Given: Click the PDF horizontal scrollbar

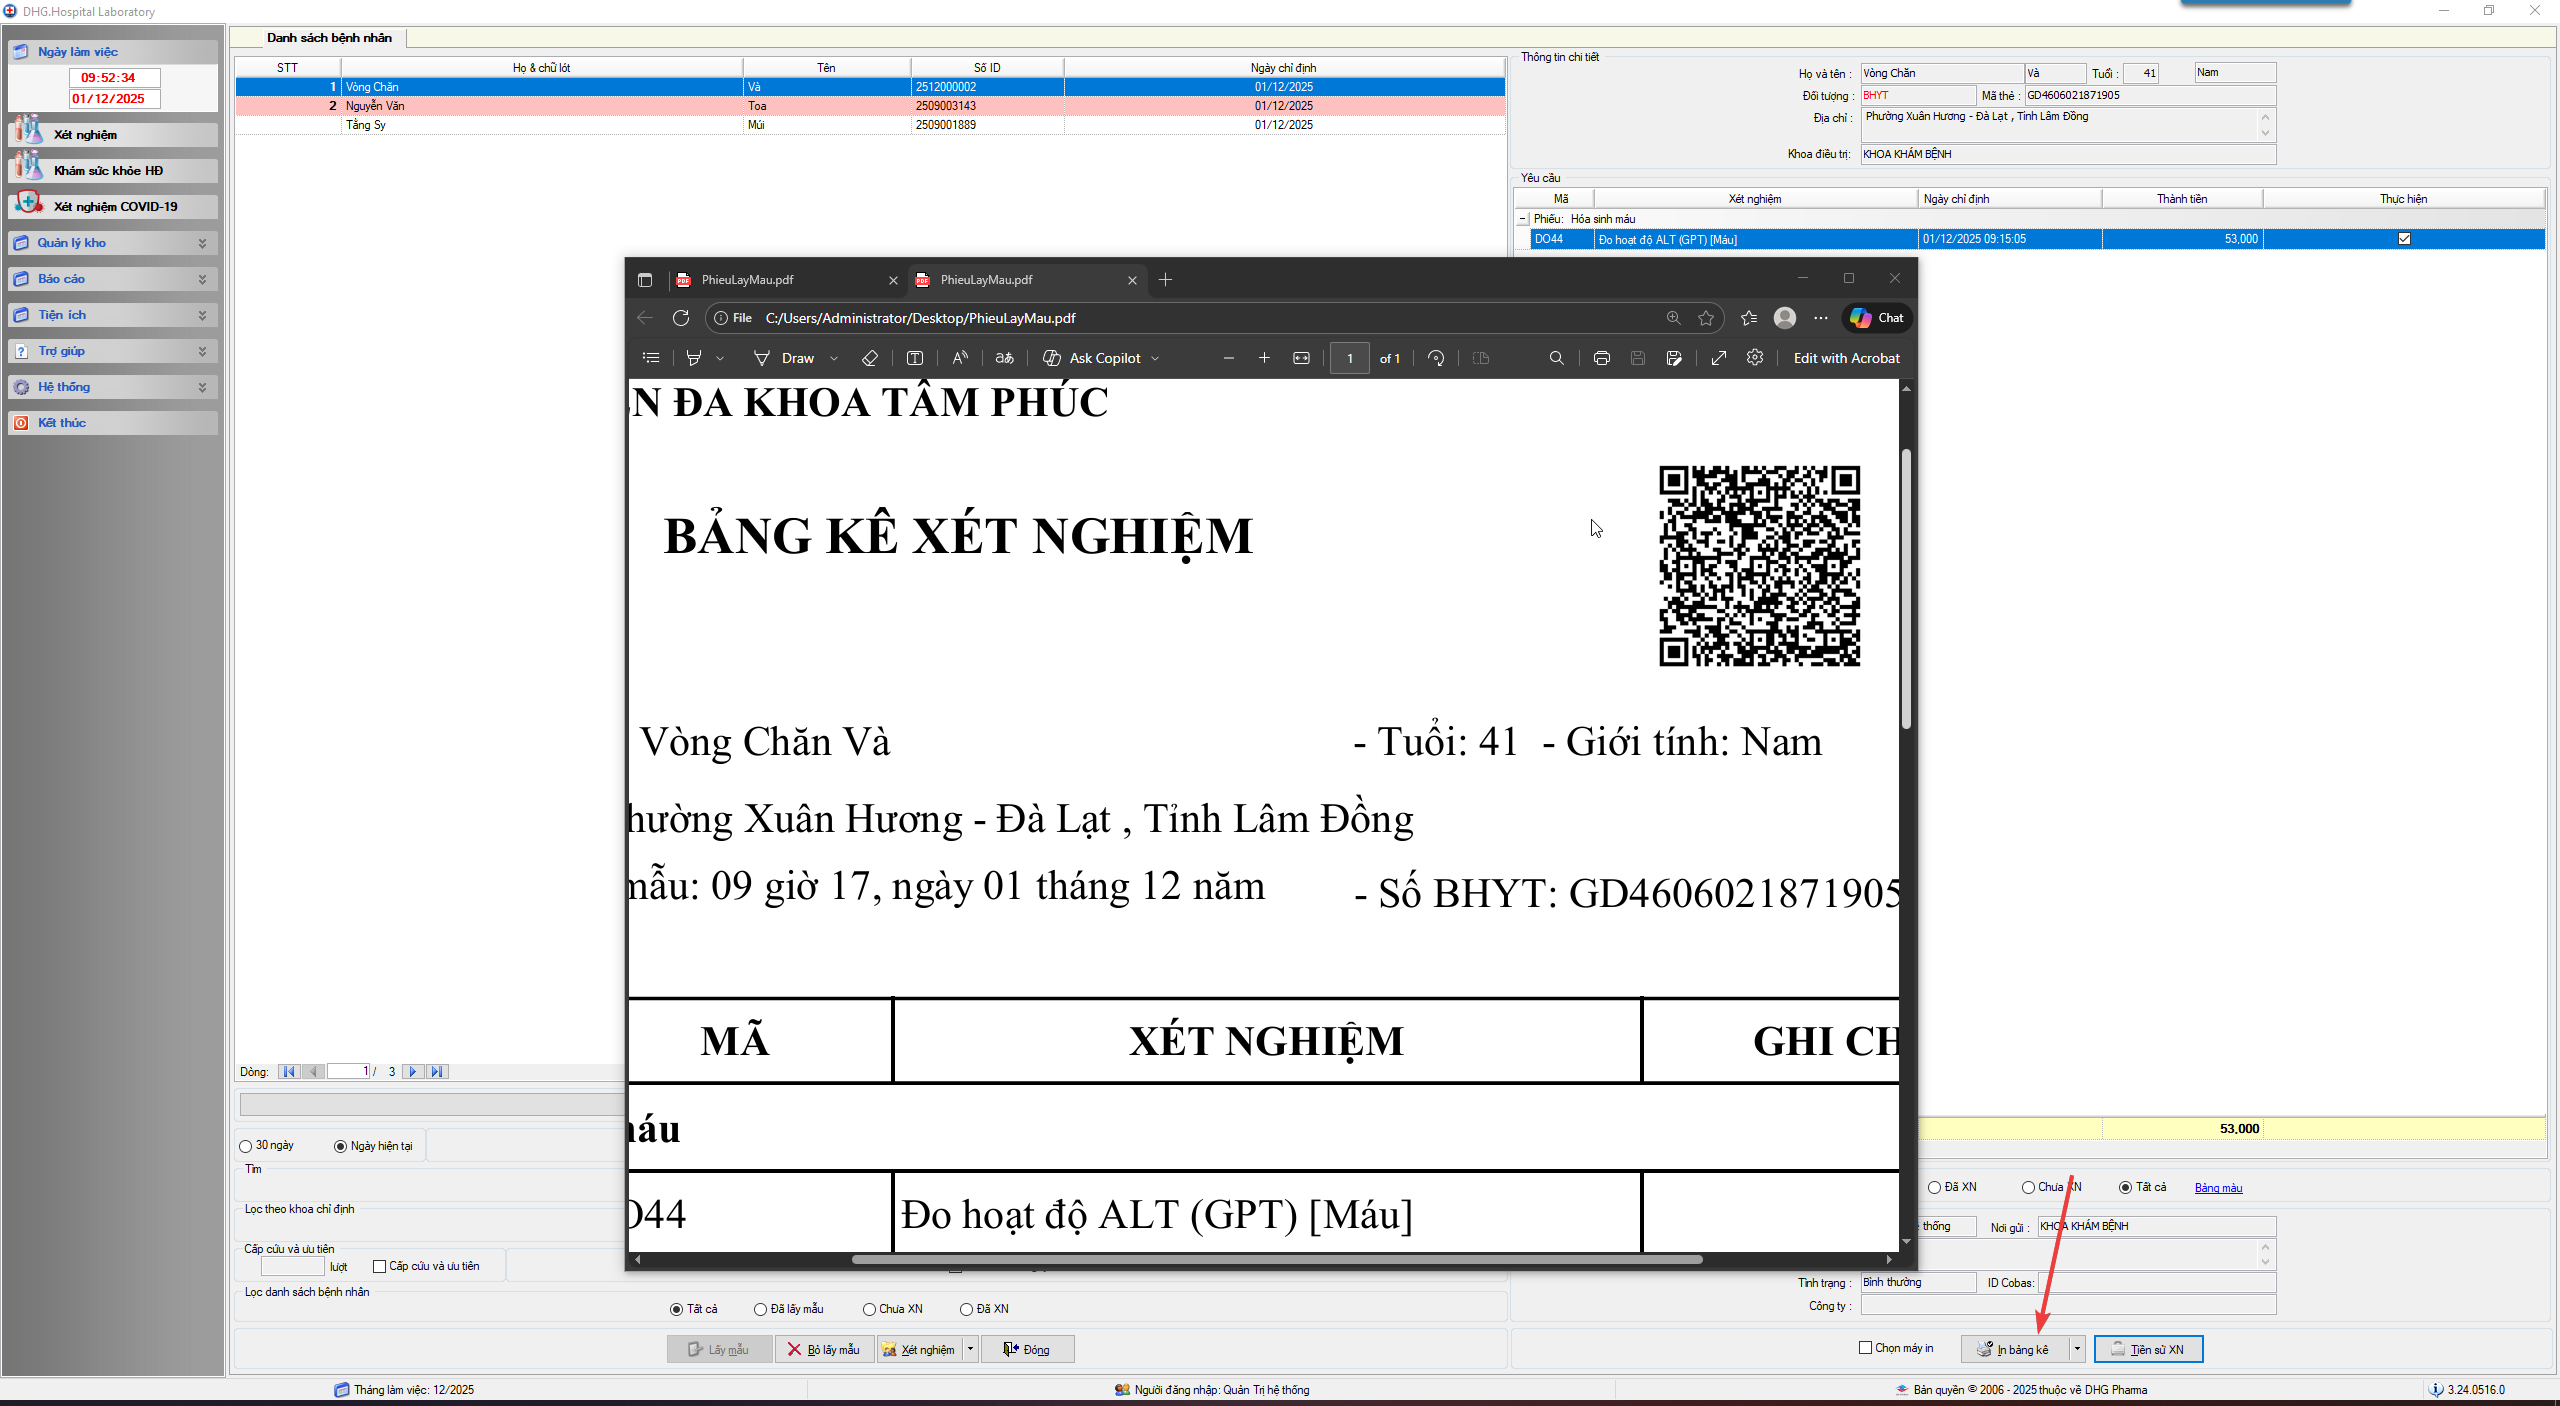Looking at the screenshot, I should tap(1276, 1259).
